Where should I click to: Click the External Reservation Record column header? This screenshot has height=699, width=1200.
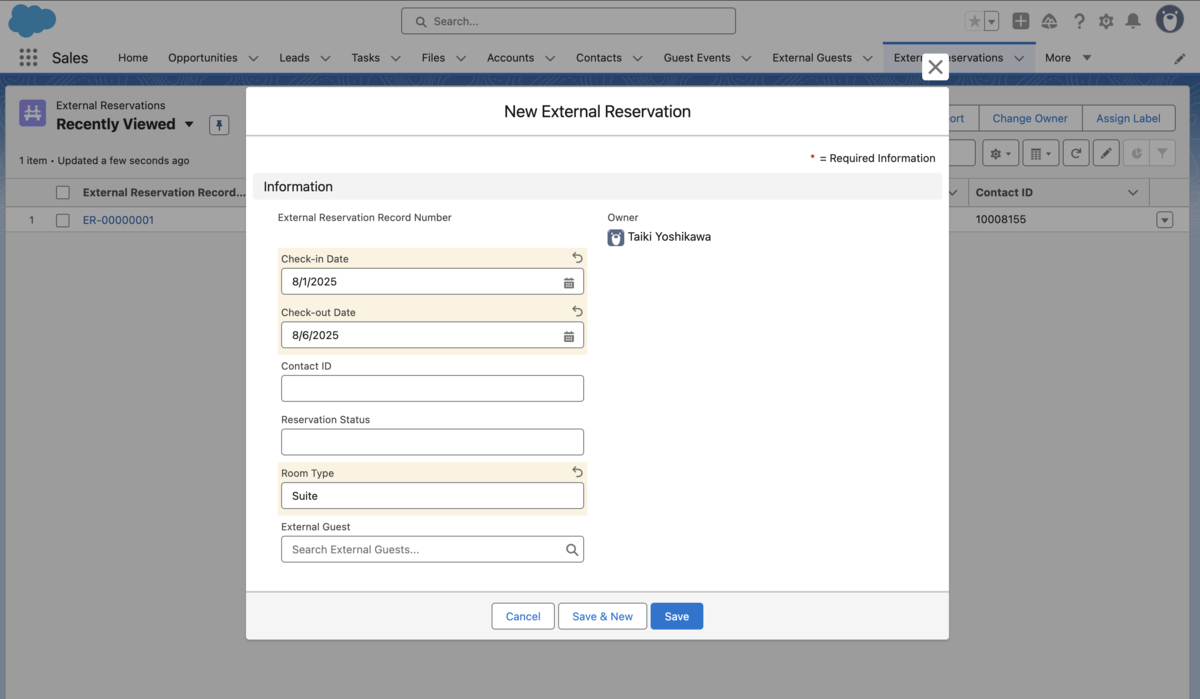pyautogui.click(x=164, y=193)
